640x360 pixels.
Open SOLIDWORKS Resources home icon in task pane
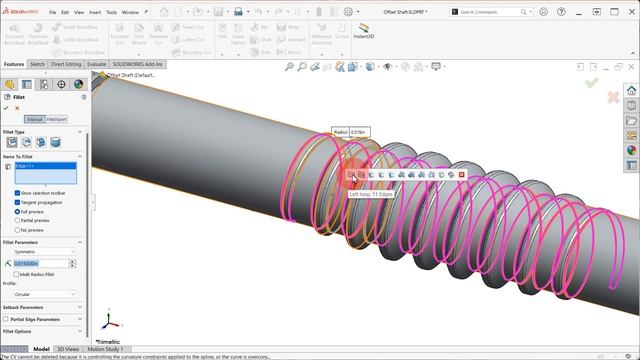(x=631, y=90)
